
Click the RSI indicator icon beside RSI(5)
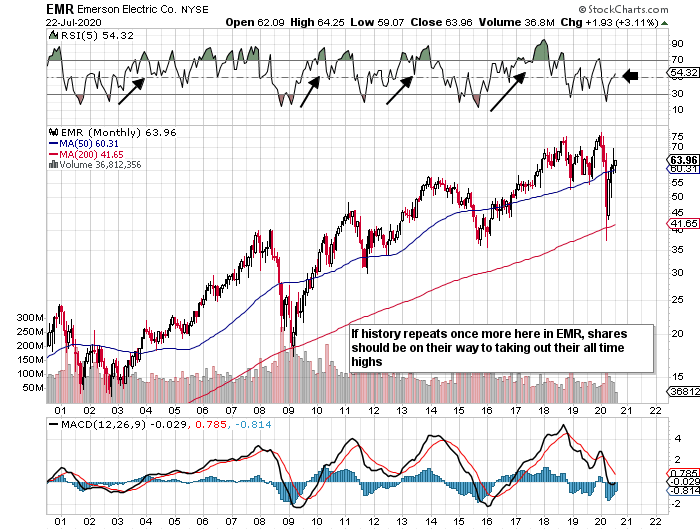tap(54, 35)
